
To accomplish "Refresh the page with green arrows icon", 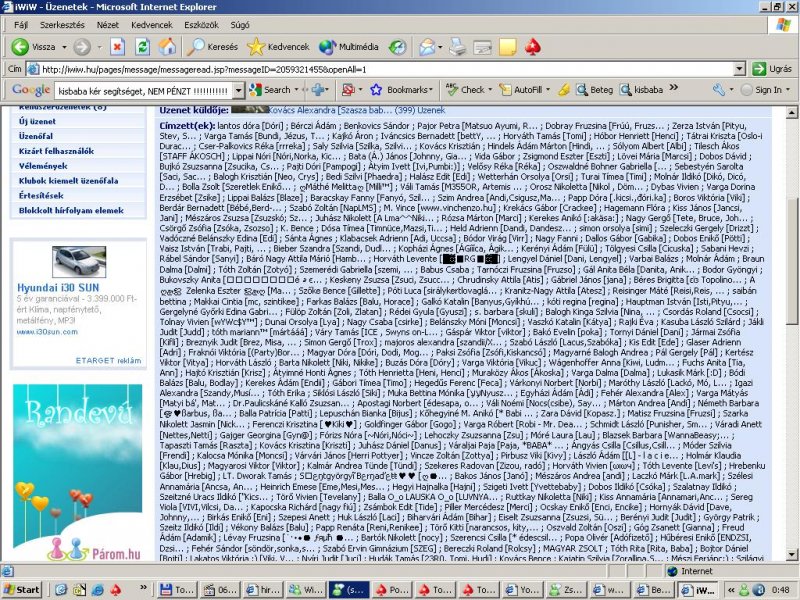I will click(142, 47).
